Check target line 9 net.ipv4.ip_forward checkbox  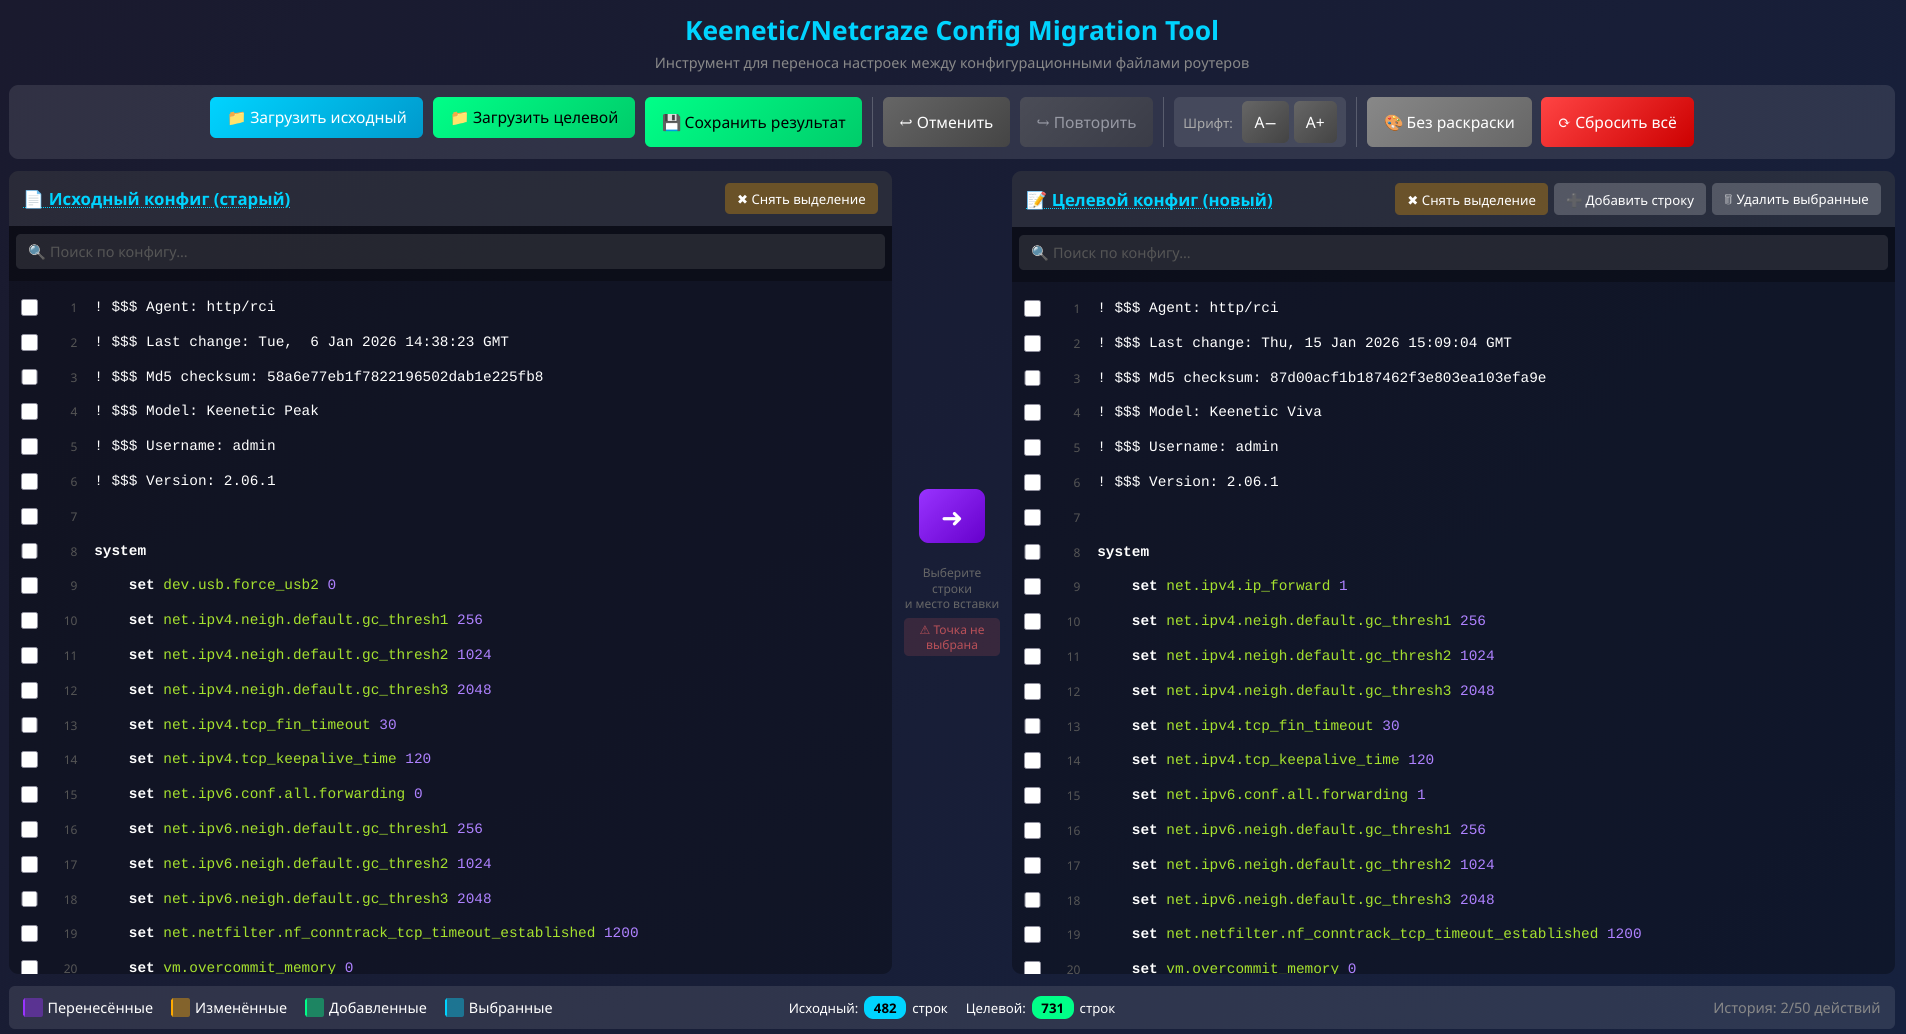1033,587
